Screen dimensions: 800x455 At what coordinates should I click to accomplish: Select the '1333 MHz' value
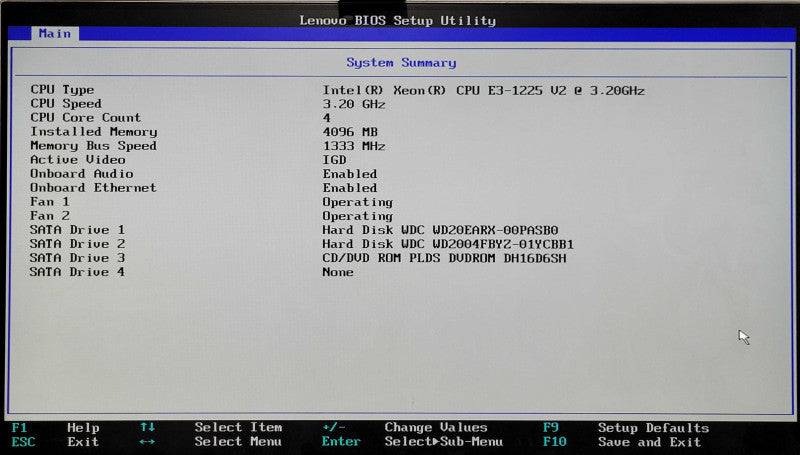click(354, 146)
